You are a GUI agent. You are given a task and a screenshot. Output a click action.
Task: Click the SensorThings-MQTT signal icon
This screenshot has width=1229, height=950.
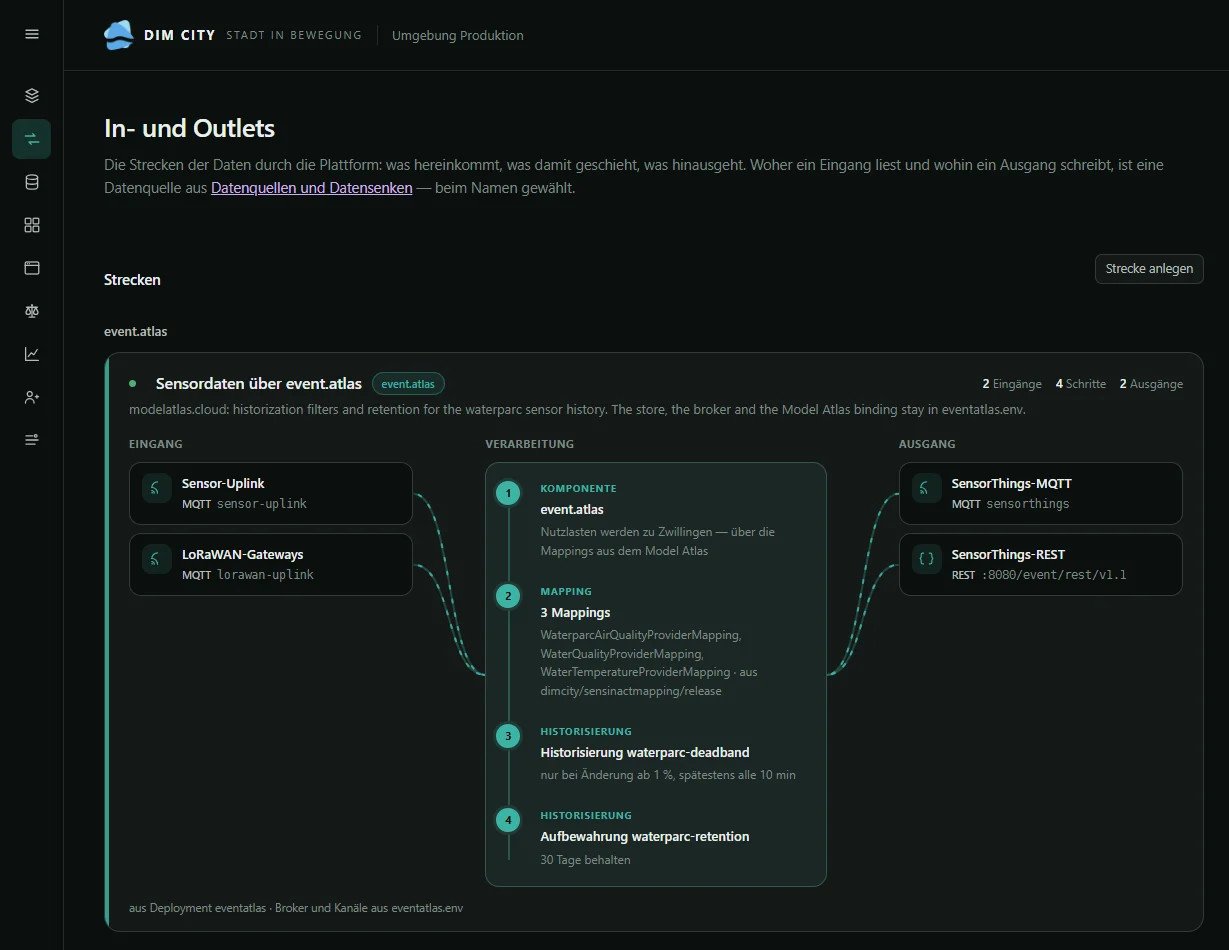pos(927,488)
